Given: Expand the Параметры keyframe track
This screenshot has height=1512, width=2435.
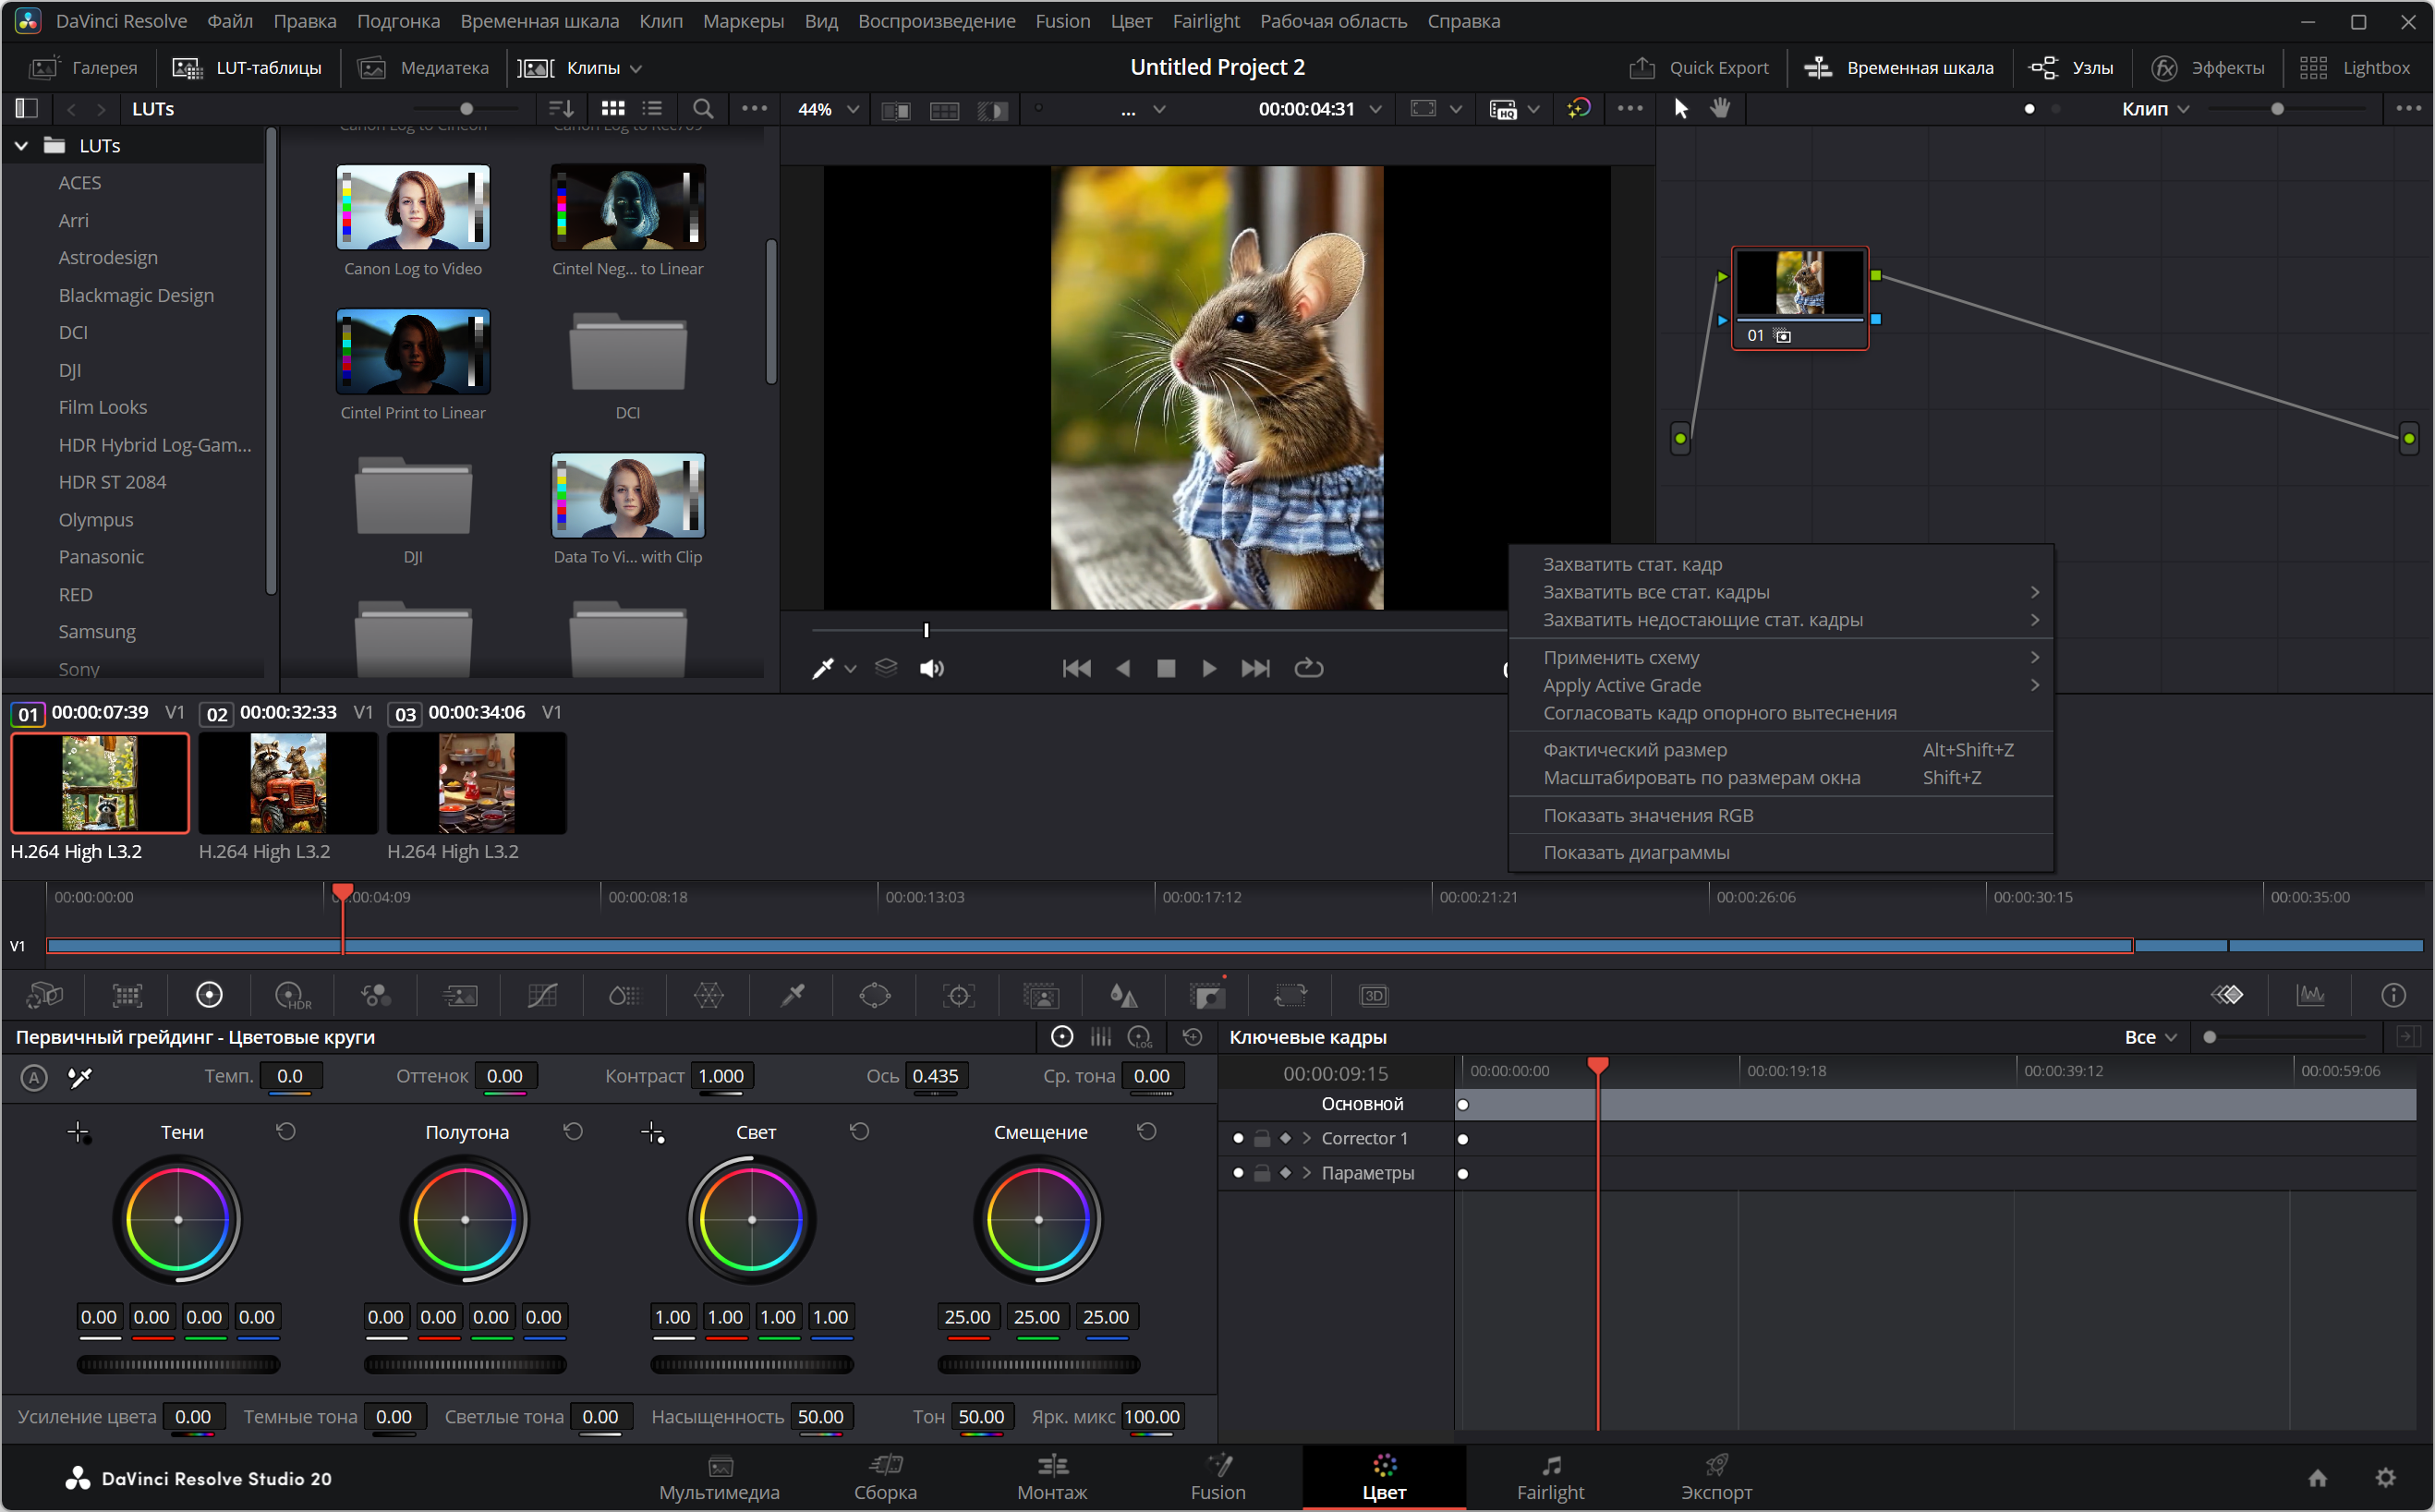Looking at the screenshot, I should [1306, 1173].
